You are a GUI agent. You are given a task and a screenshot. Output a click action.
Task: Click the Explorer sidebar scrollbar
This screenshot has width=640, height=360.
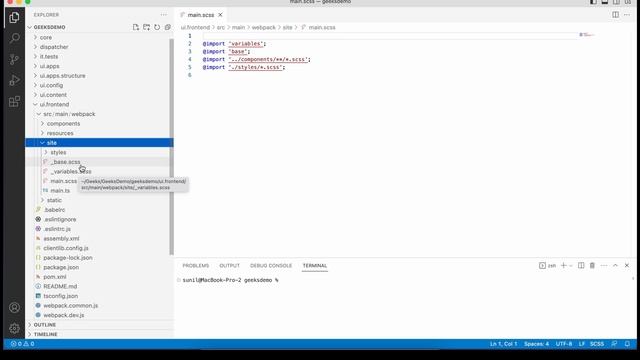[172, 147]
